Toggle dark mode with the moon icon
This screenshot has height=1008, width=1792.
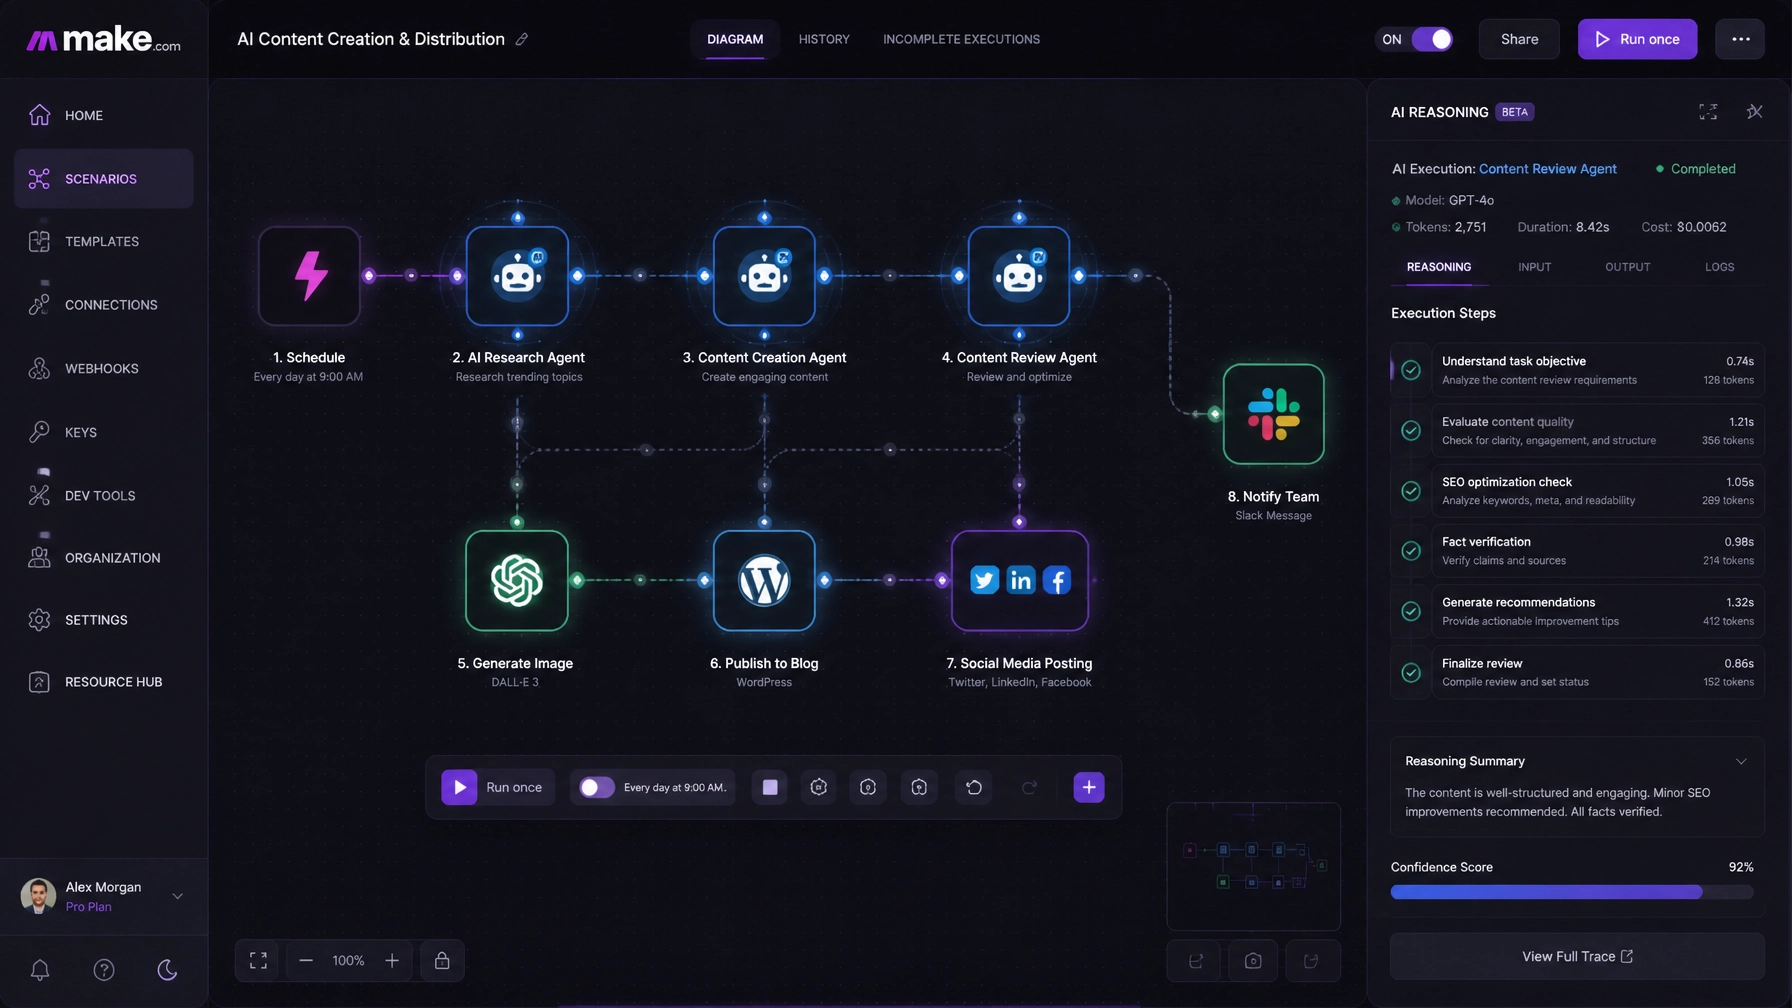[x=167, y=969]
